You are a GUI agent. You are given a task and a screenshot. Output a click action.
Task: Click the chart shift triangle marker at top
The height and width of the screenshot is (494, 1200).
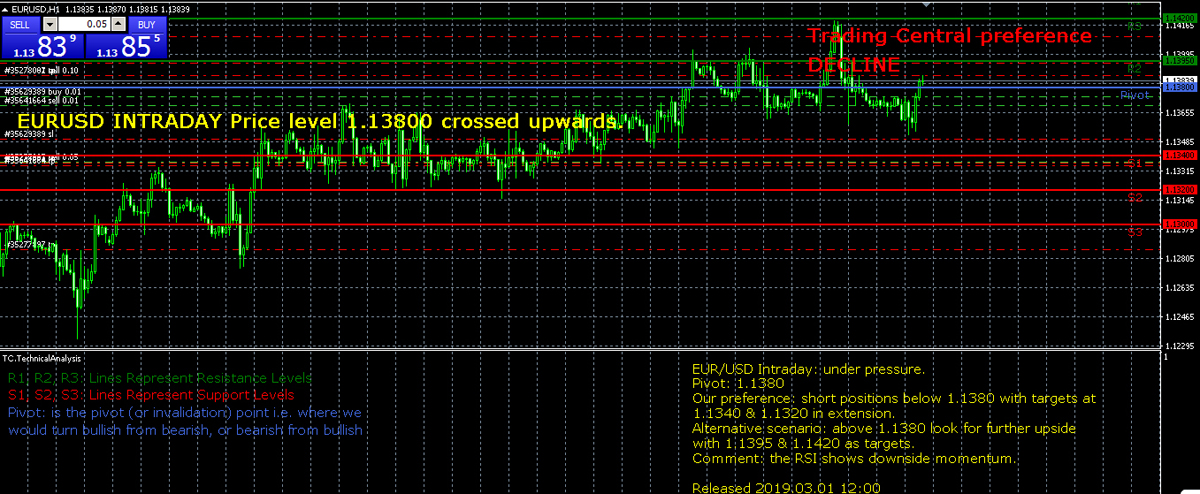[x=926, y=5]
